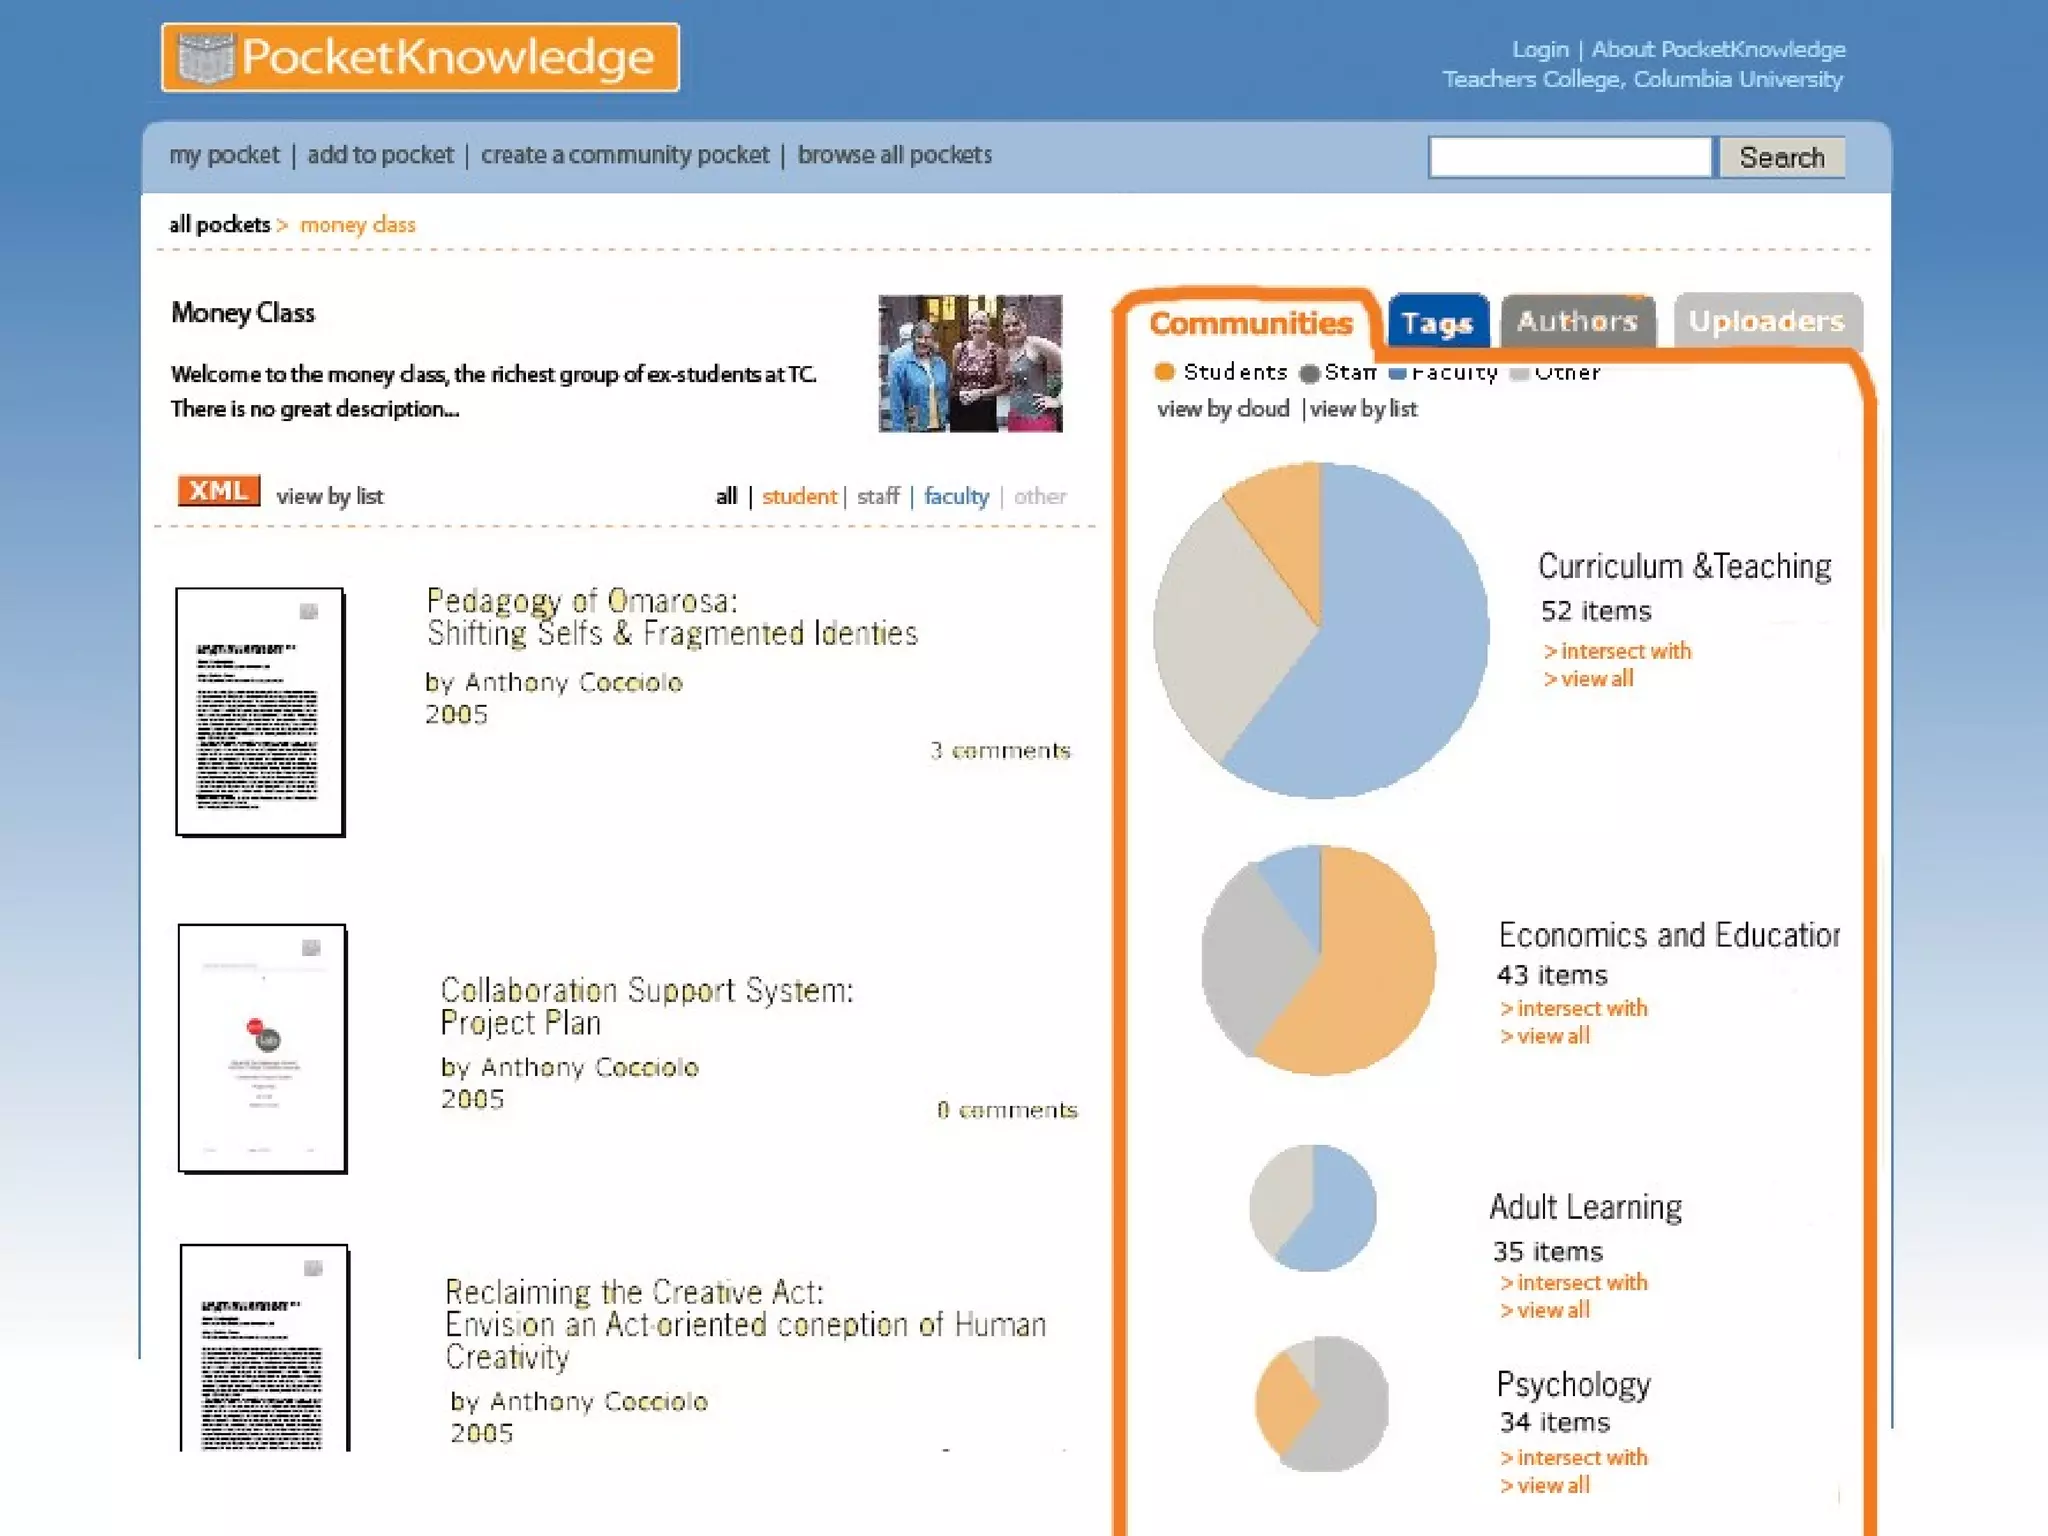Filter the item list by faculty
Image resolution: width=2048 pixels, height=1536 pixels.
coord(955,497)
